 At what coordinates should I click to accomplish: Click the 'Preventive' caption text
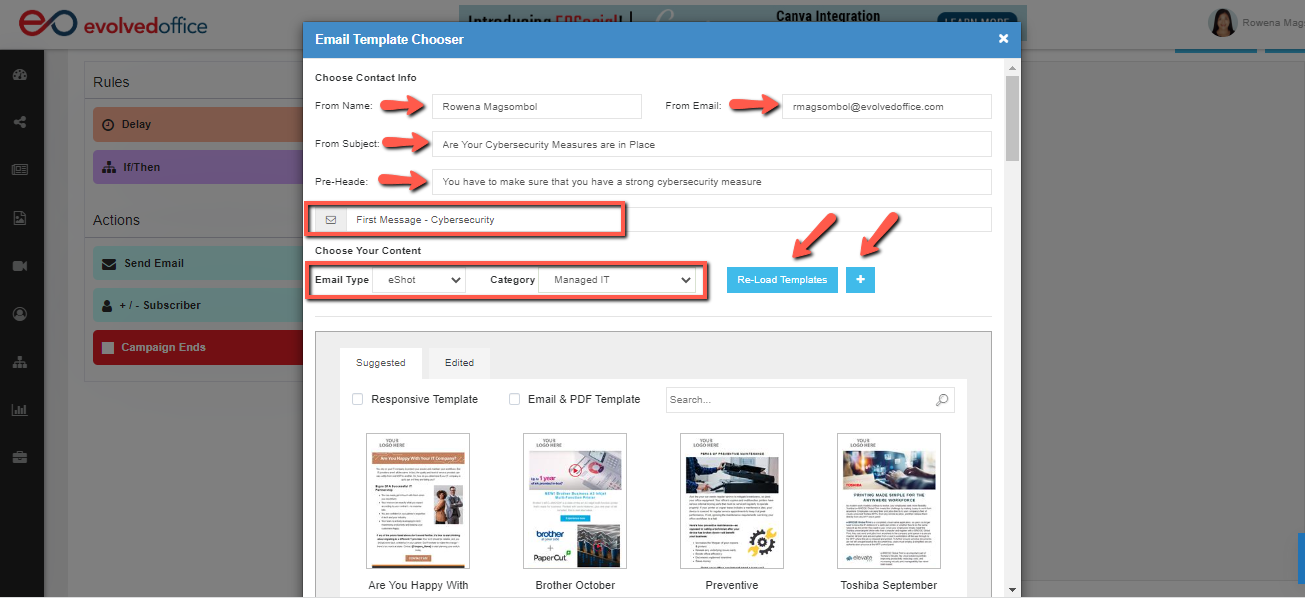[732, 585]
